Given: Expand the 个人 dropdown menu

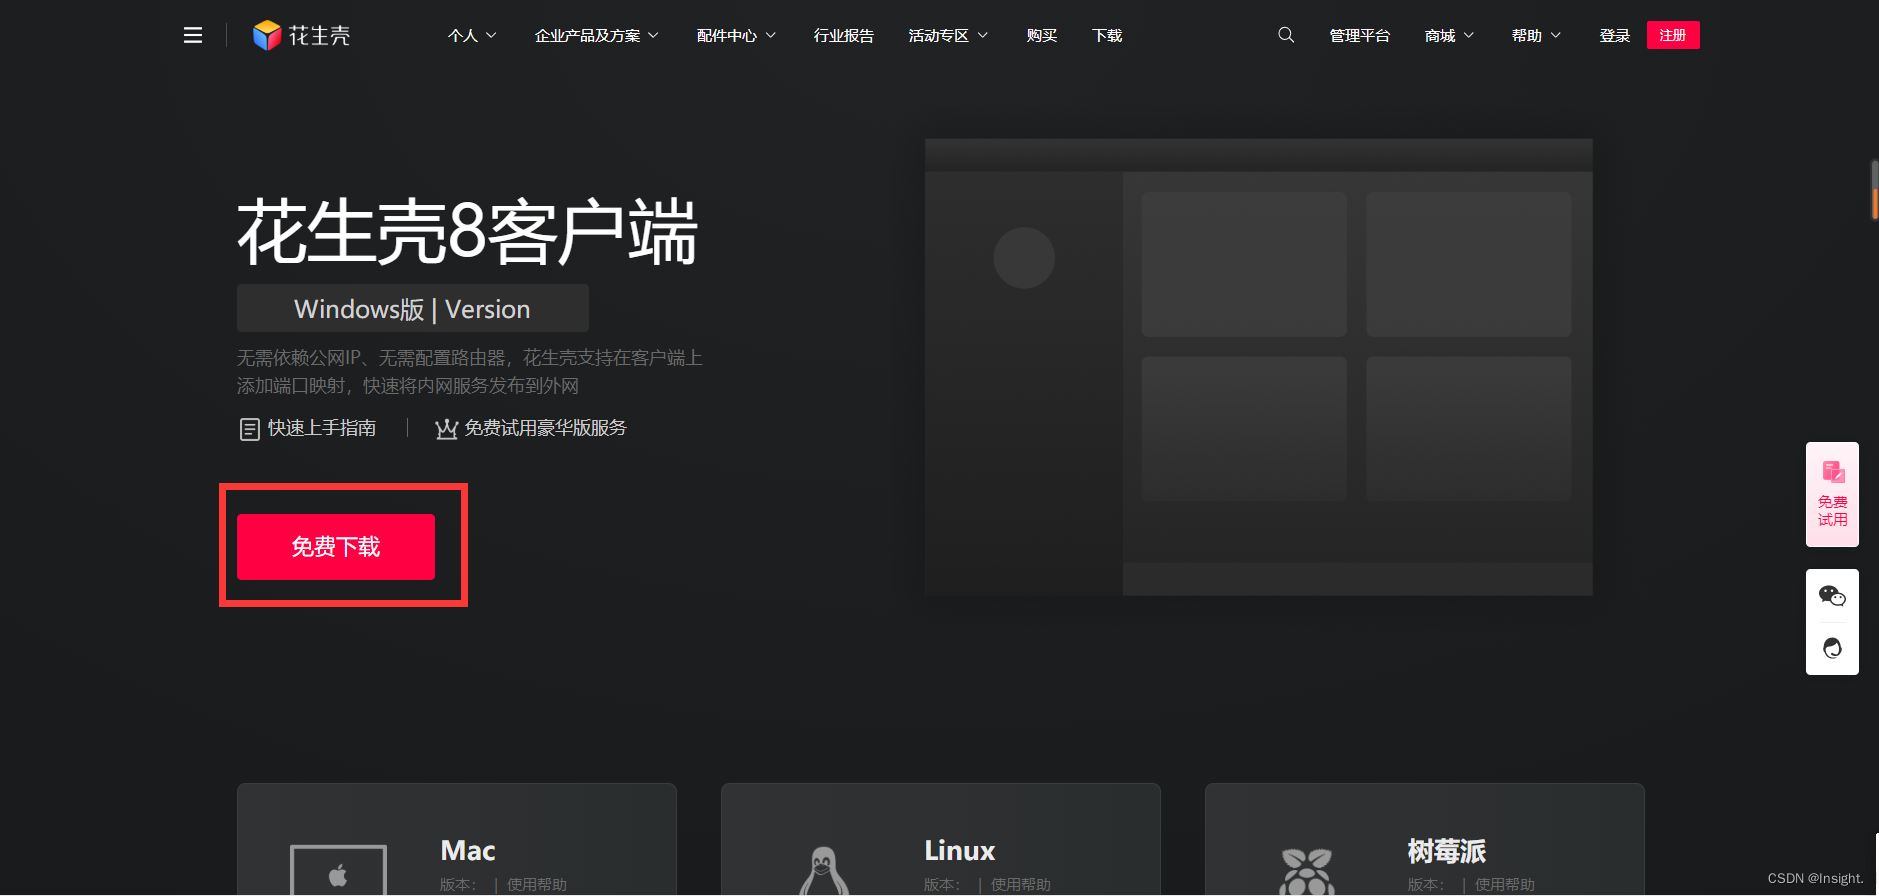Looking at the screenshot, I should click(472, 36).
